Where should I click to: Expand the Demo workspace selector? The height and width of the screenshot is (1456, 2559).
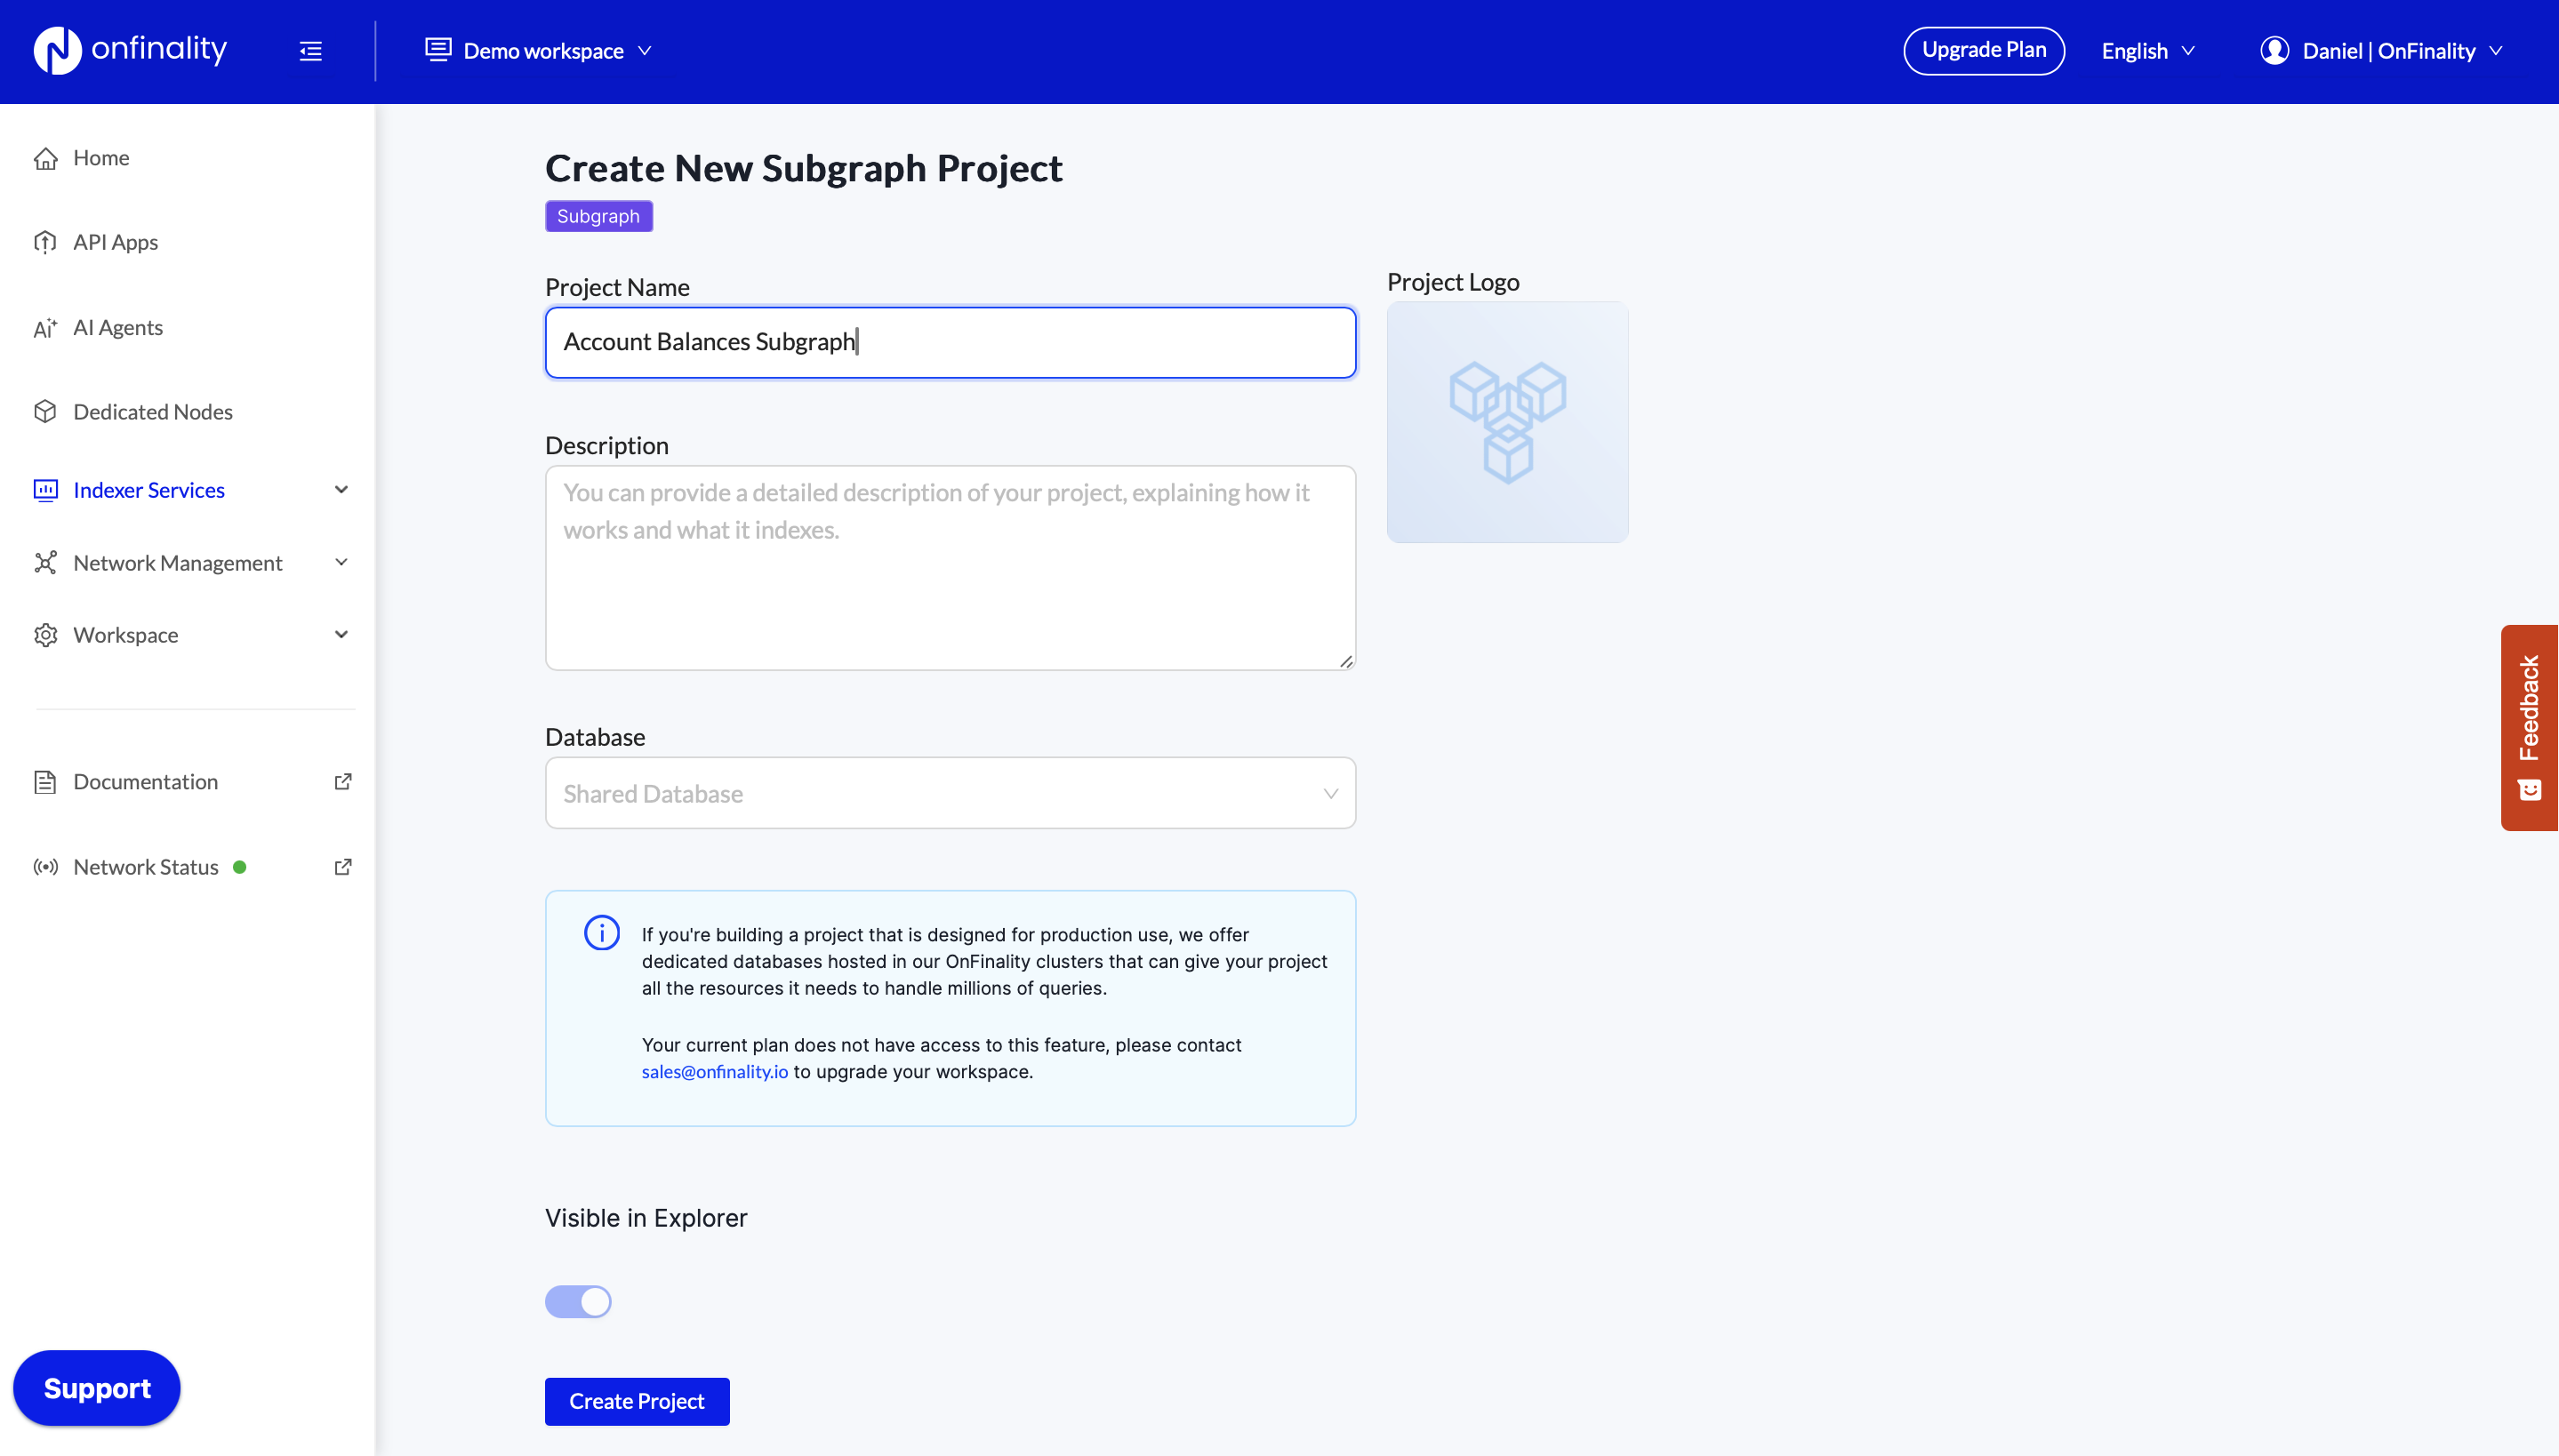coord(540,51)
